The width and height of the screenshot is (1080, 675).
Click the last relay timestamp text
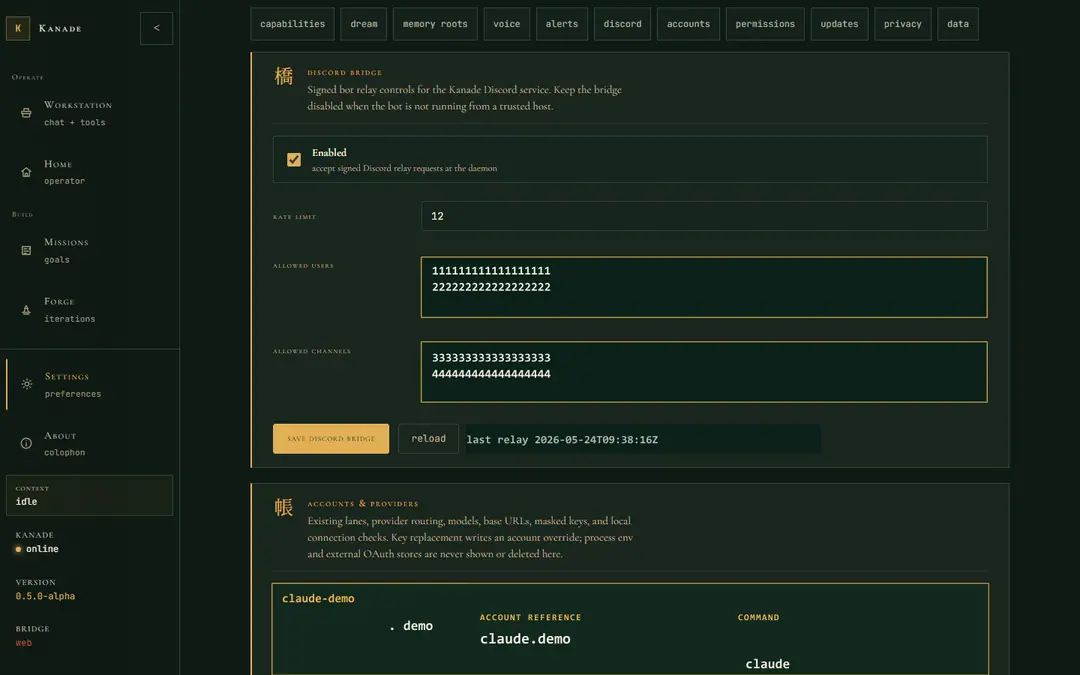pyautogui.click(x=562, y=440)
